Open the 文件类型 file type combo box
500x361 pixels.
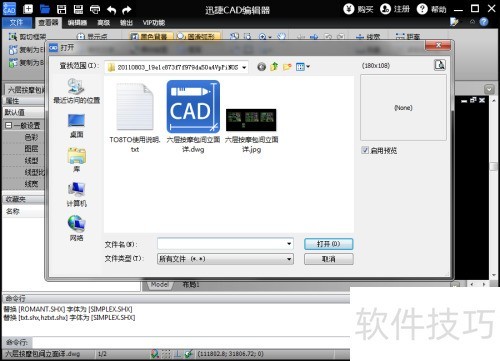(x=225, y=259)
